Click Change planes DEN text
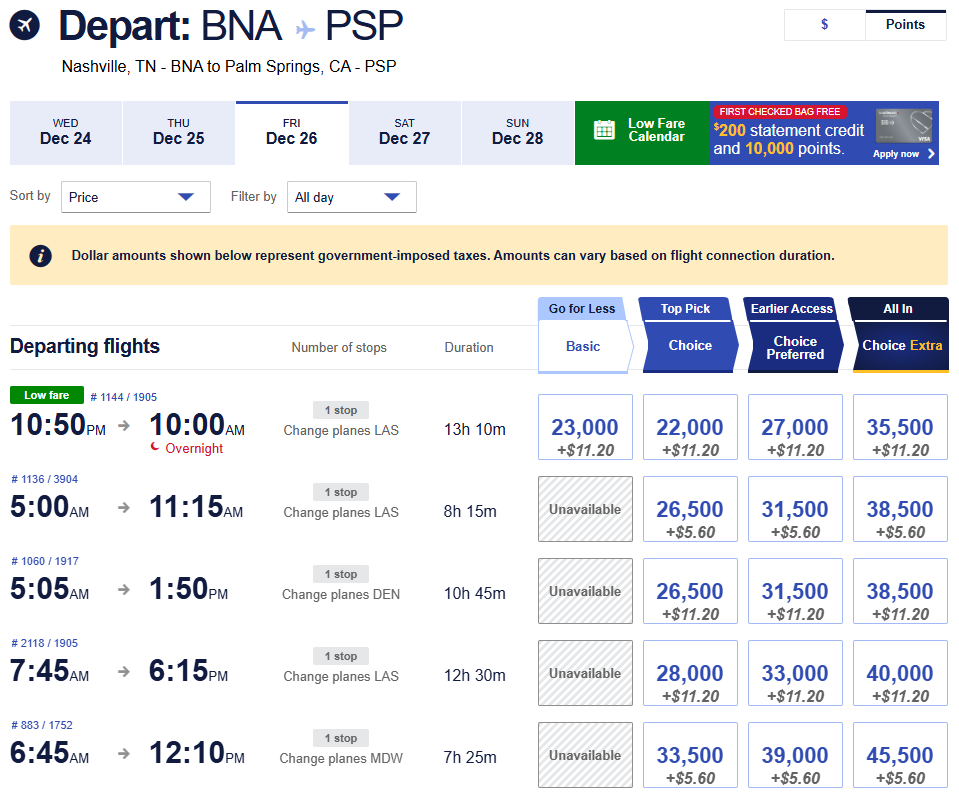 tap(341, 594)
